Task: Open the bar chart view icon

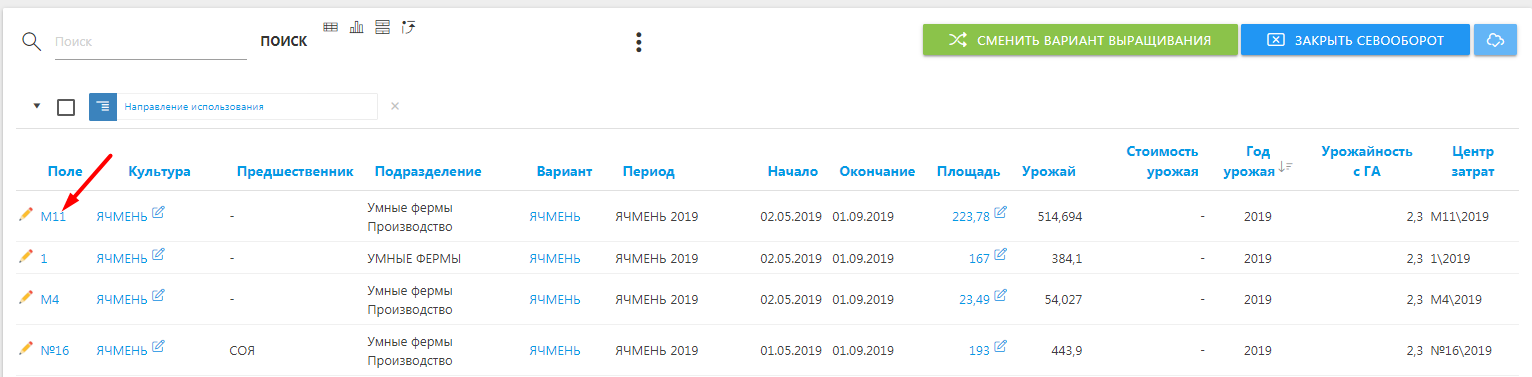Action: [356, 26]
